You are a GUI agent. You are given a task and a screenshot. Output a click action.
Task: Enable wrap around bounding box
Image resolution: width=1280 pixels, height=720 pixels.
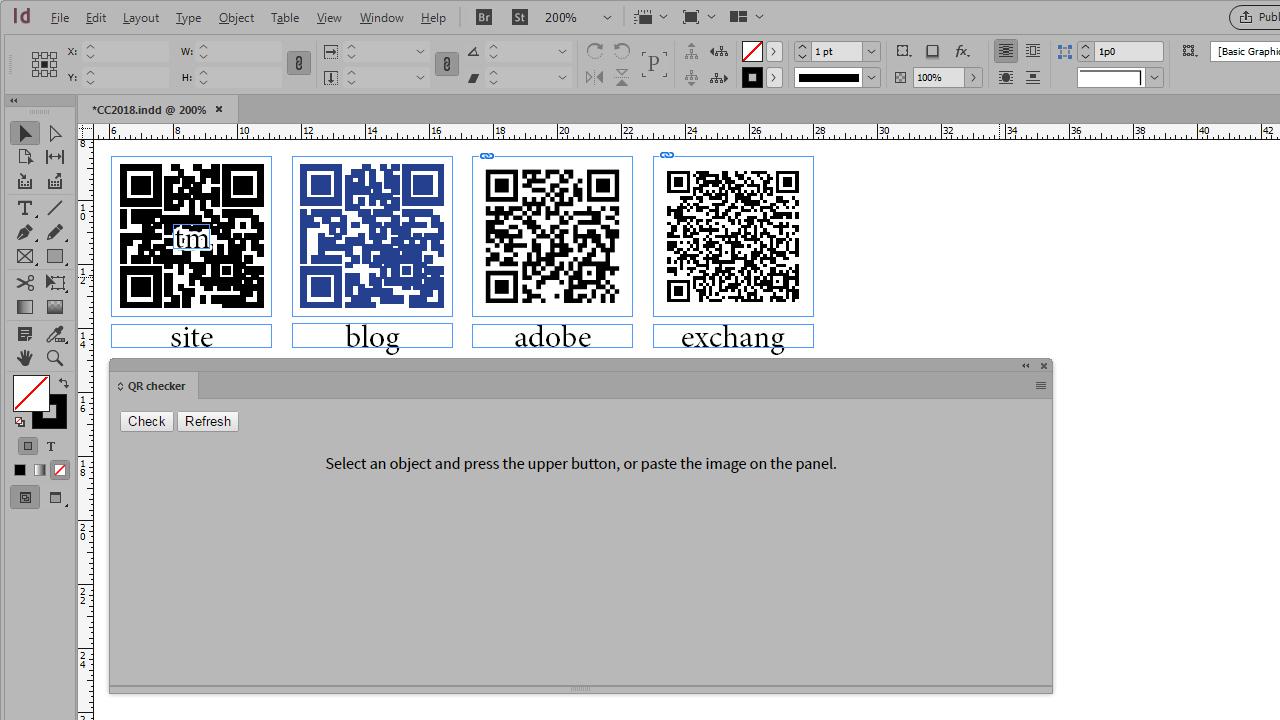point(1033,51)
